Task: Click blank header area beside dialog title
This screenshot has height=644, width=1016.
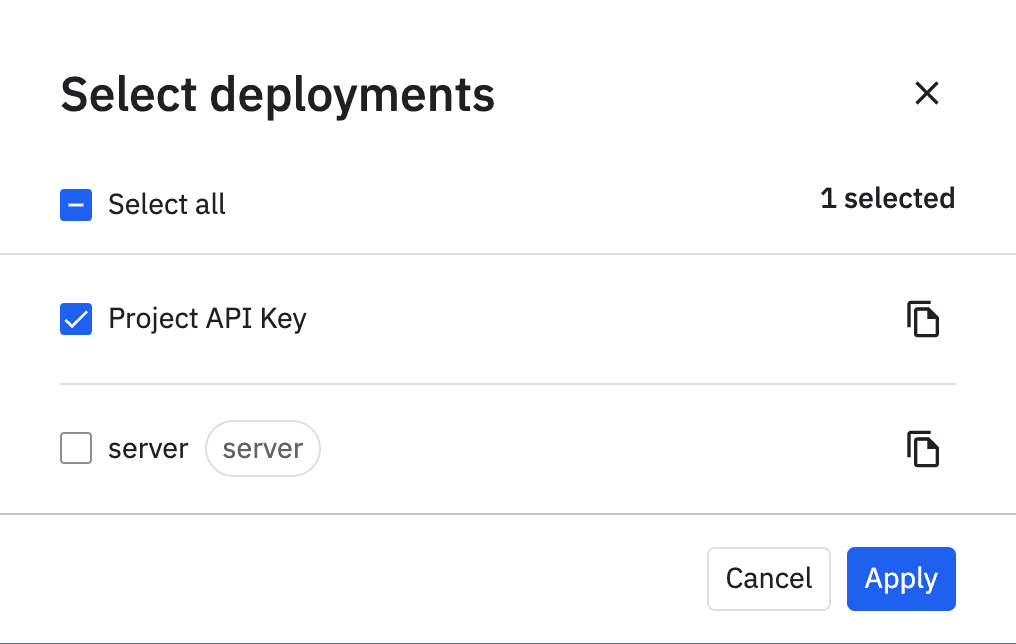Action: (700, 95)
